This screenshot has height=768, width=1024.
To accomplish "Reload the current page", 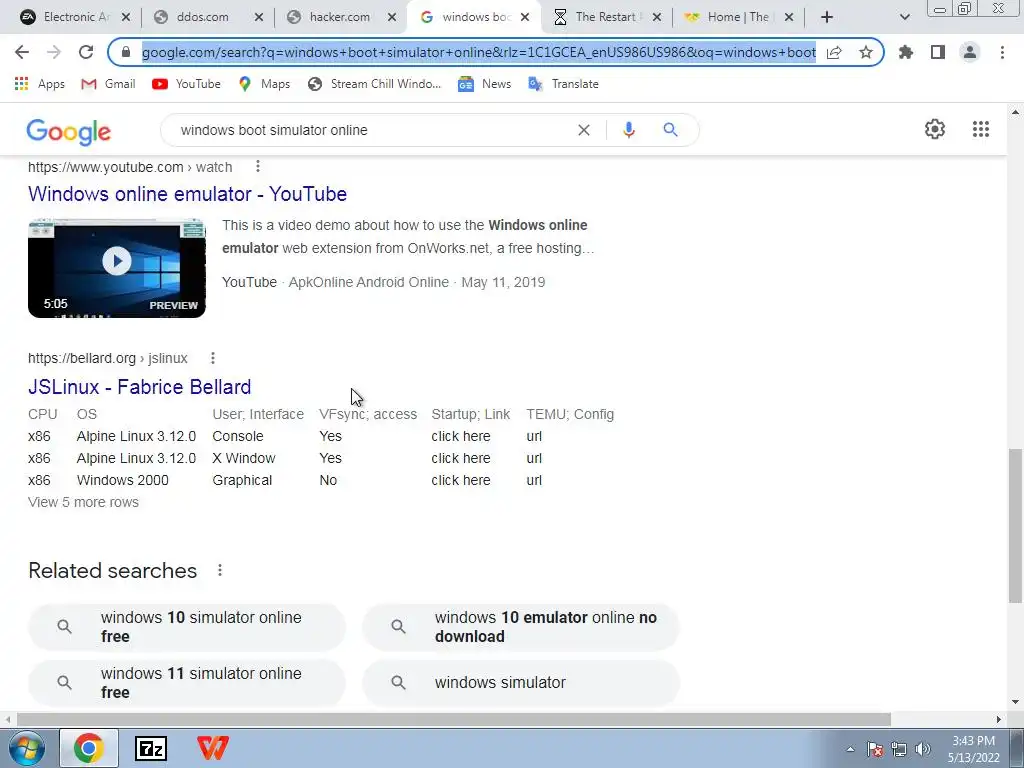I will point(86,52).
